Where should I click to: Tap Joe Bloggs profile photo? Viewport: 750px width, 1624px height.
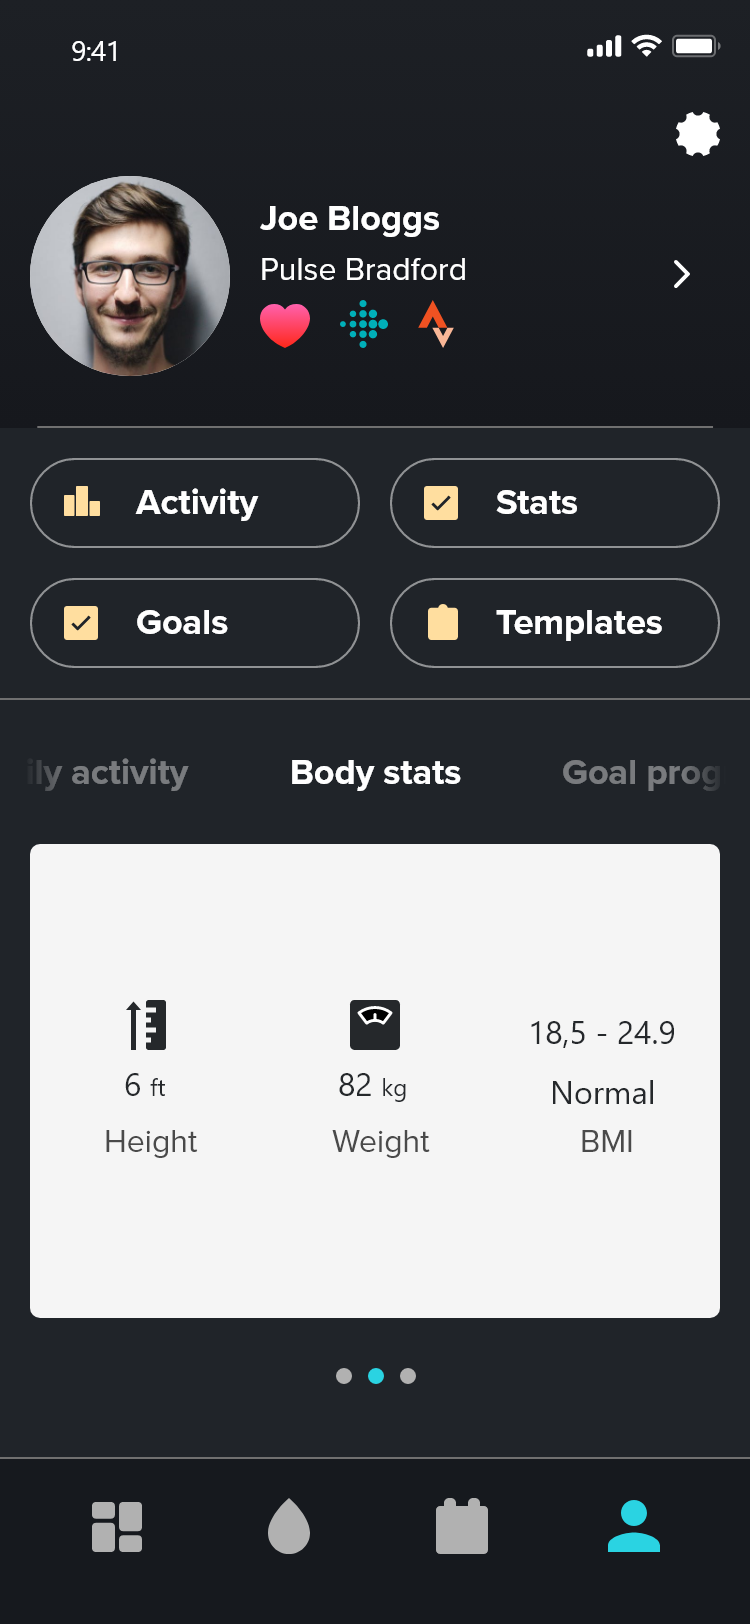point(130,276)
